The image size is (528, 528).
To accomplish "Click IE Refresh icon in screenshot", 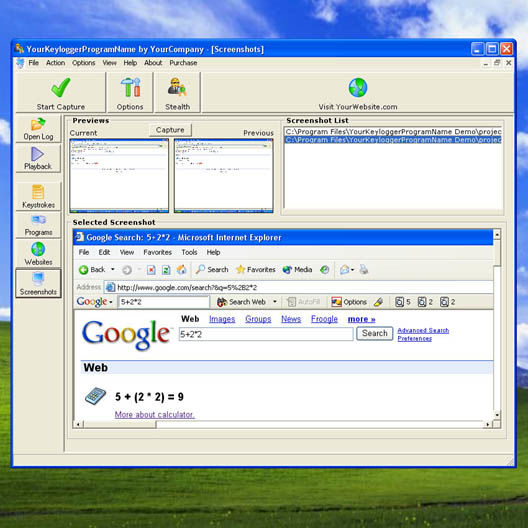I will [x=166, y=270].
